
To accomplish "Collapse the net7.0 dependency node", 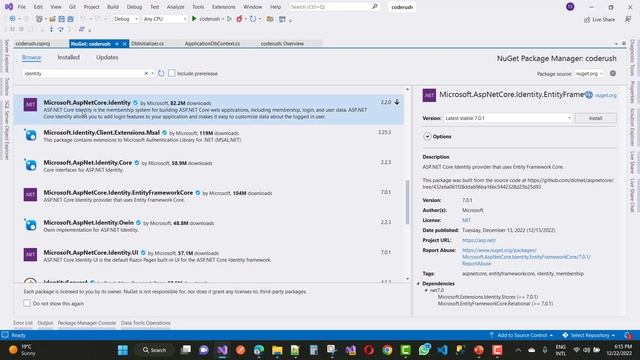I will click(426, 290).
